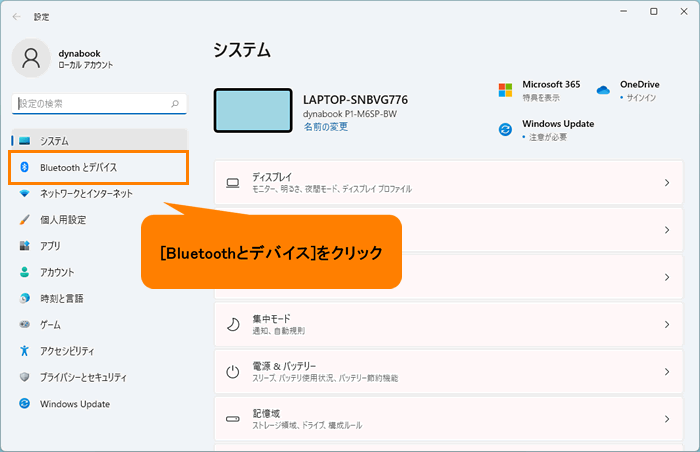Click the 個人用設定 paintbrush icon

coord(25,220)
